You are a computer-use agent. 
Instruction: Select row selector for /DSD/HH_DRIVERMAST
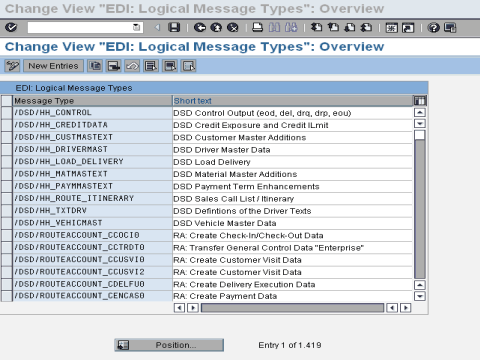[7, 149]
